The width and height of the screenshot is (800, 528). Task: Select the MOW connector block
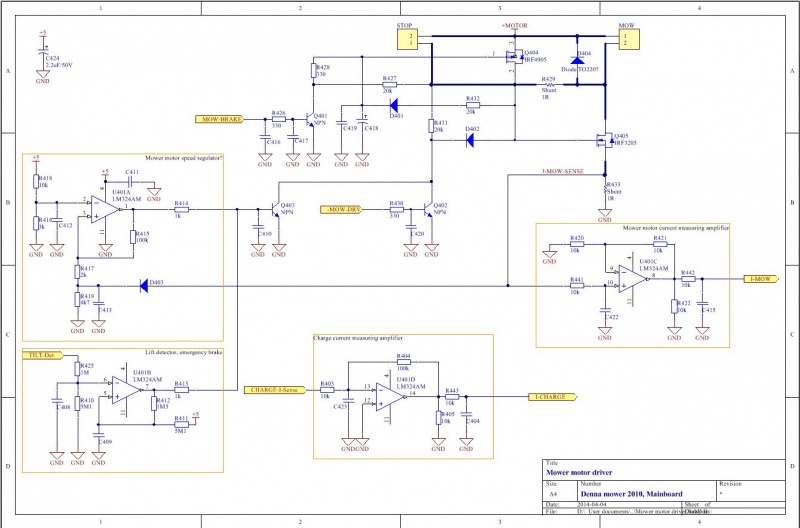629,39
